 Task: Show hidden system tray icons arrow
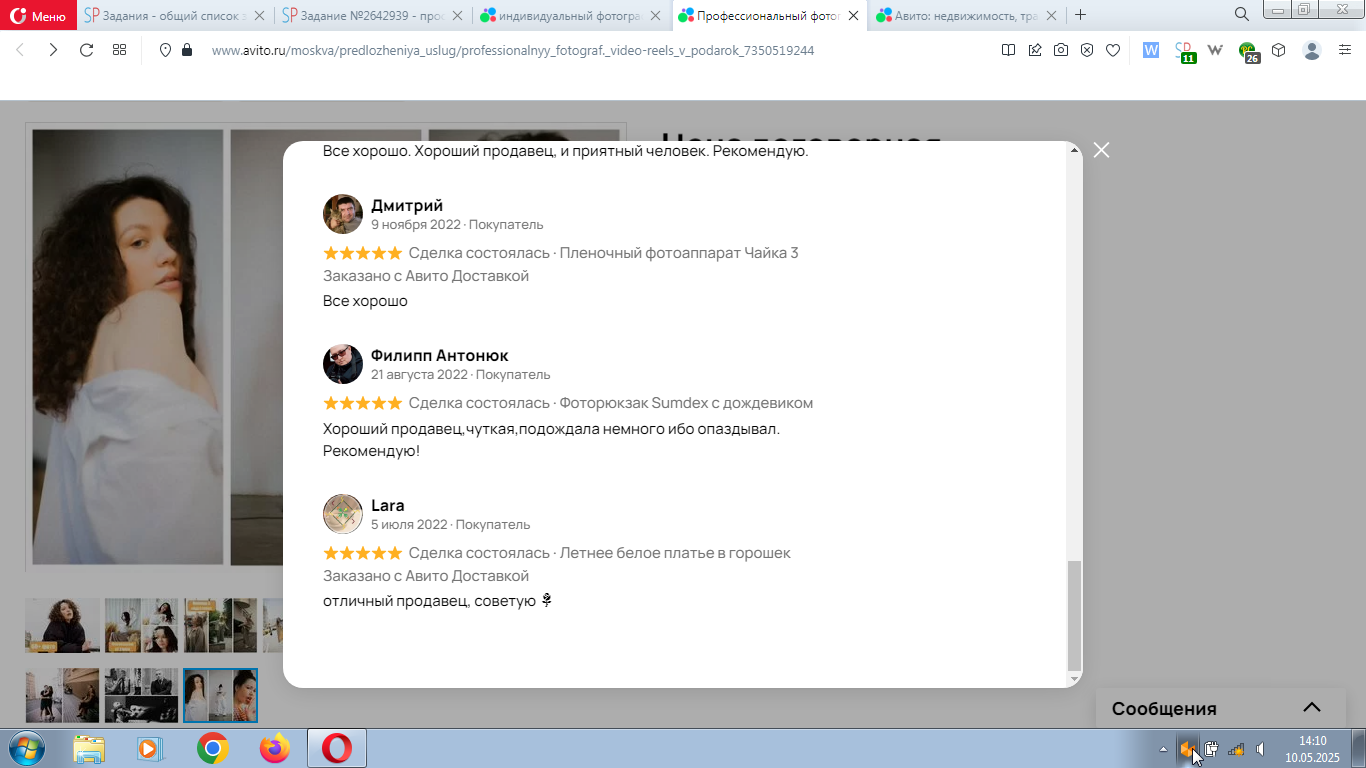click(1163, 749)
